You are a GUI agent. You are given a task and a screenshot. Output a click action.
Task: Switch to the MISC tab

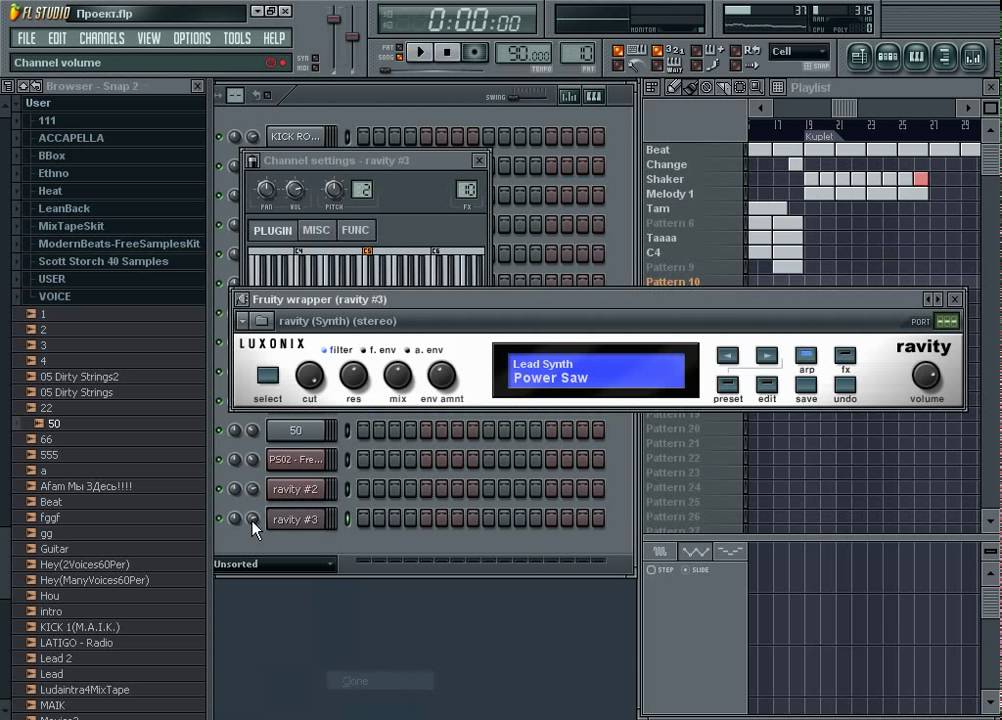coord(316,230)
